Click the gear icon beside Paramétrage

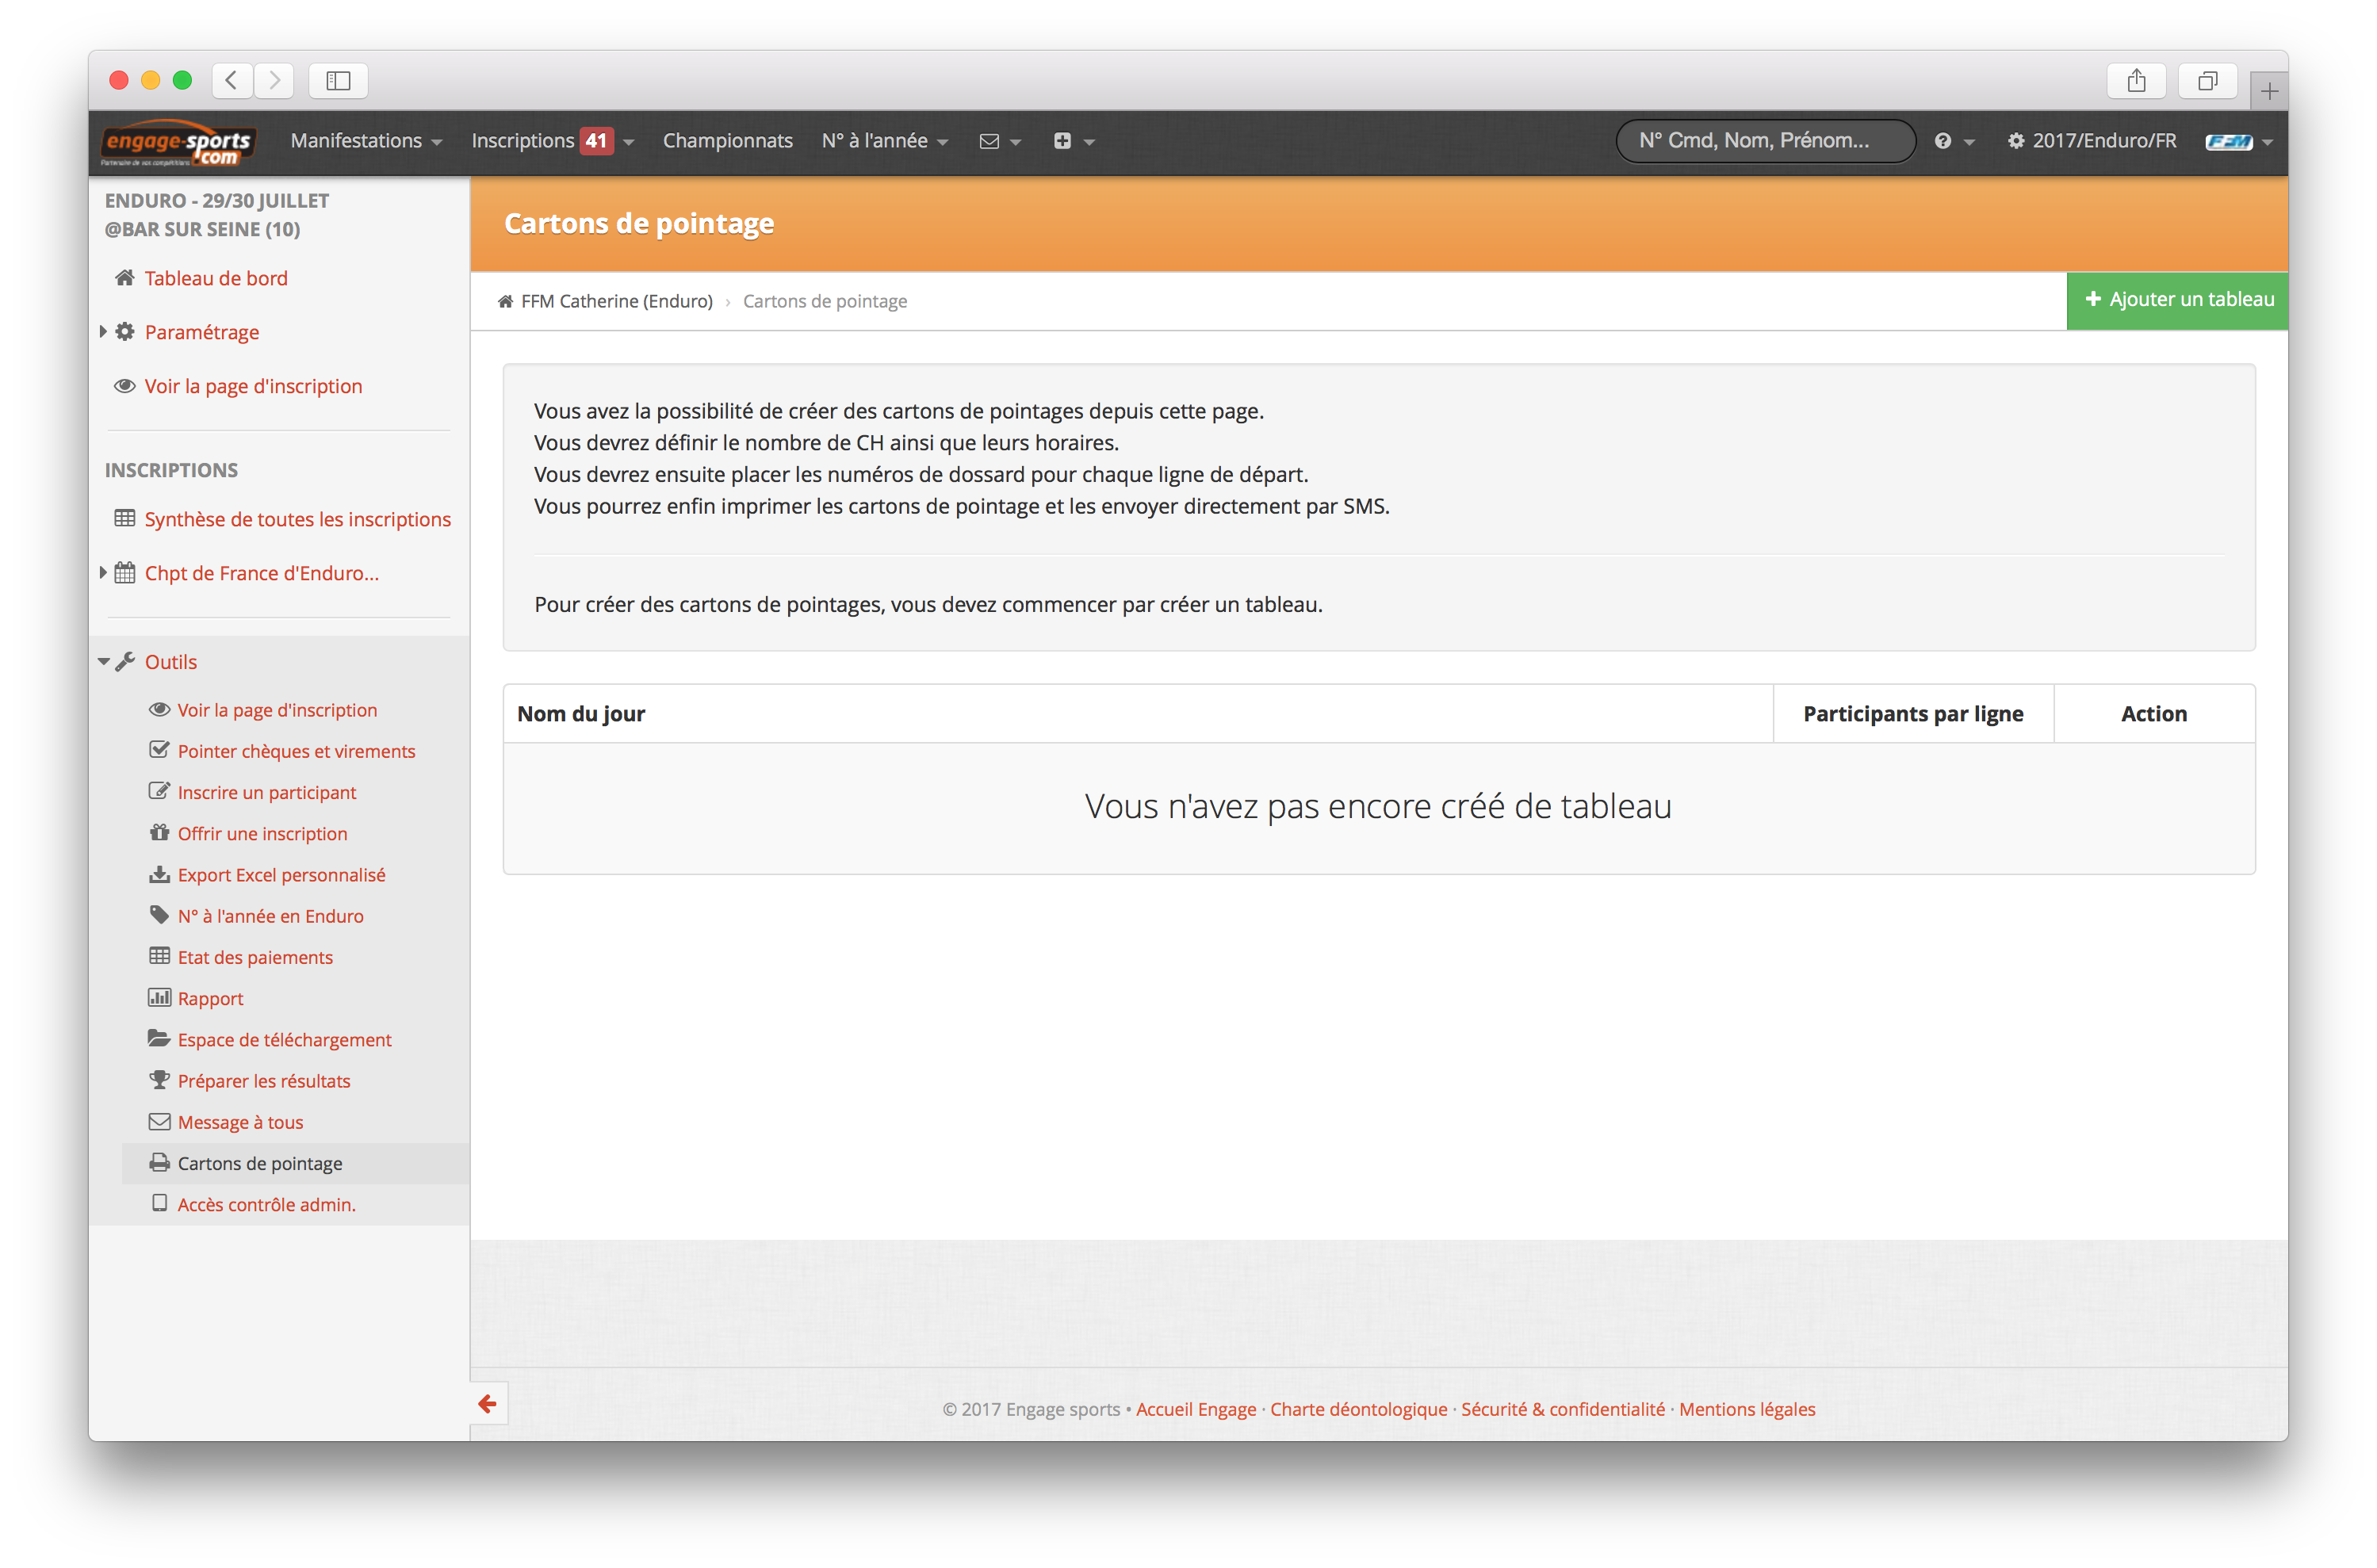[x=124, y=332]
